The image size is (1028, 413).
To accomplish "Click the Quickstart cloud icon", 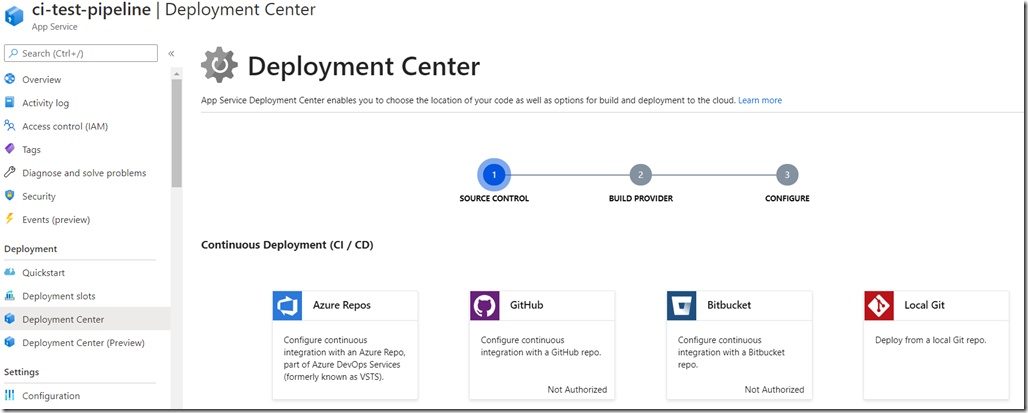I will (10, 272).
